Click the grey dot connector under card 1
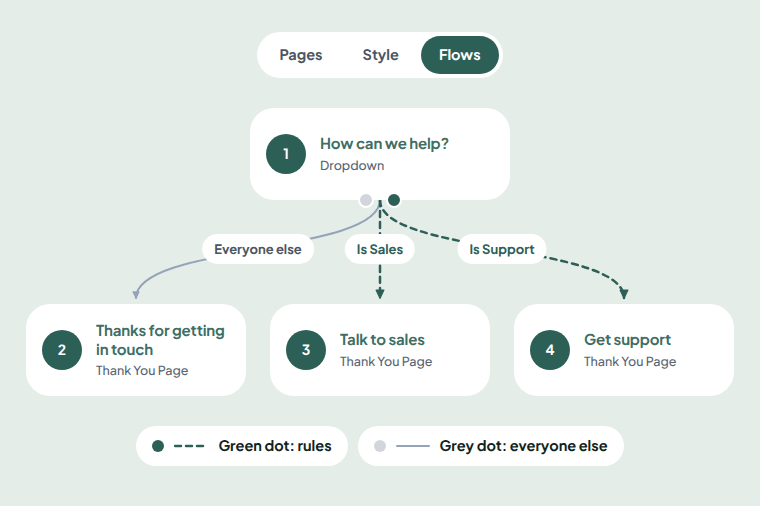The image size is (760, 506). click(366, 200)
